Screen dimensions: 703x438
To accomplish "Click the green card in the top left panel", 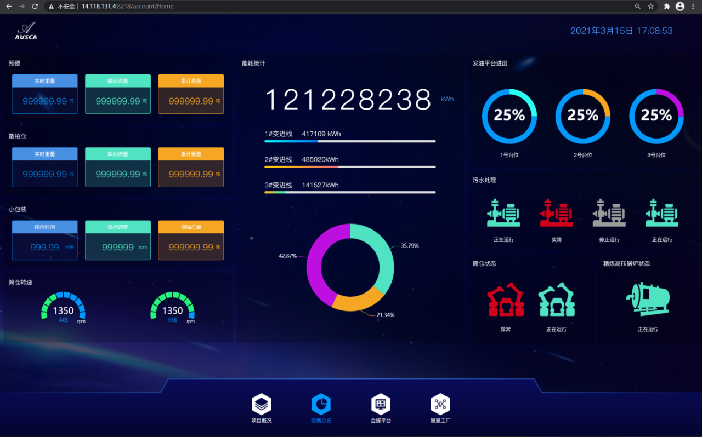I will click(x=118, y=94).
